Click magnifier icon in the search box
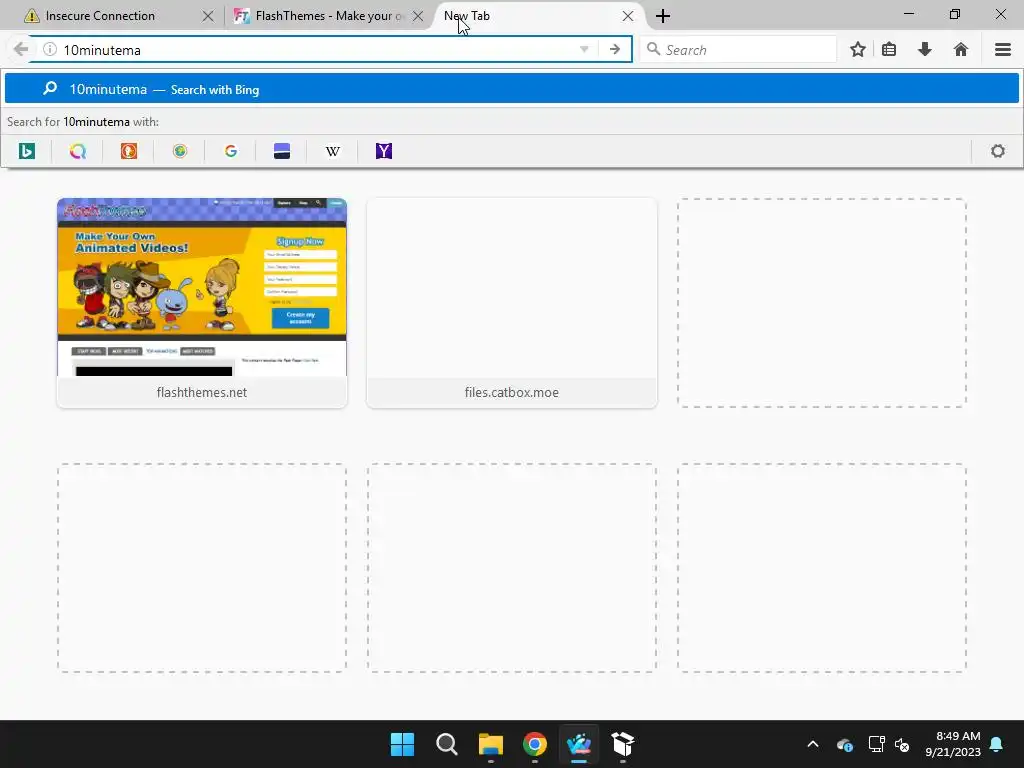1024x768 pixels. 653,49
